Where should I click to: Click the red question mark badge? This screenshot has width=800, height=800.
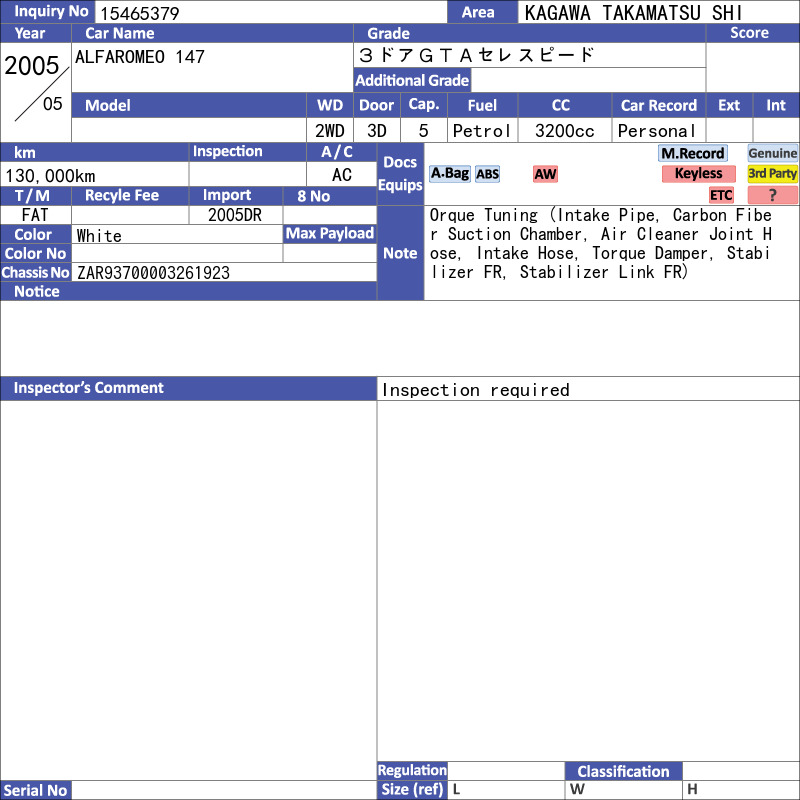click(x=772, y=195)
